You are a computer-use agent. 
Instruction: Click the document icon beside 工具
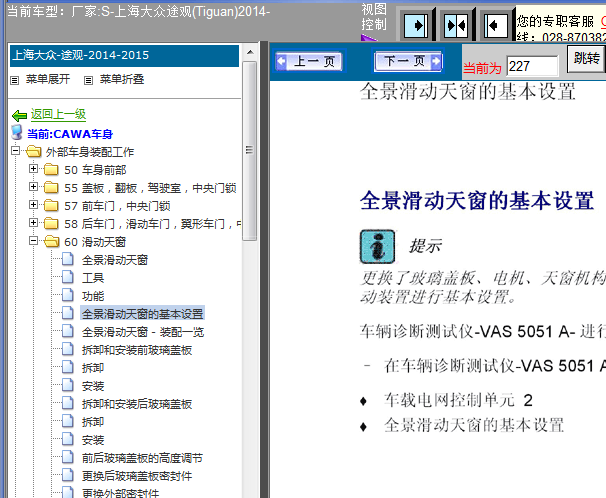(x=68, y=277)
